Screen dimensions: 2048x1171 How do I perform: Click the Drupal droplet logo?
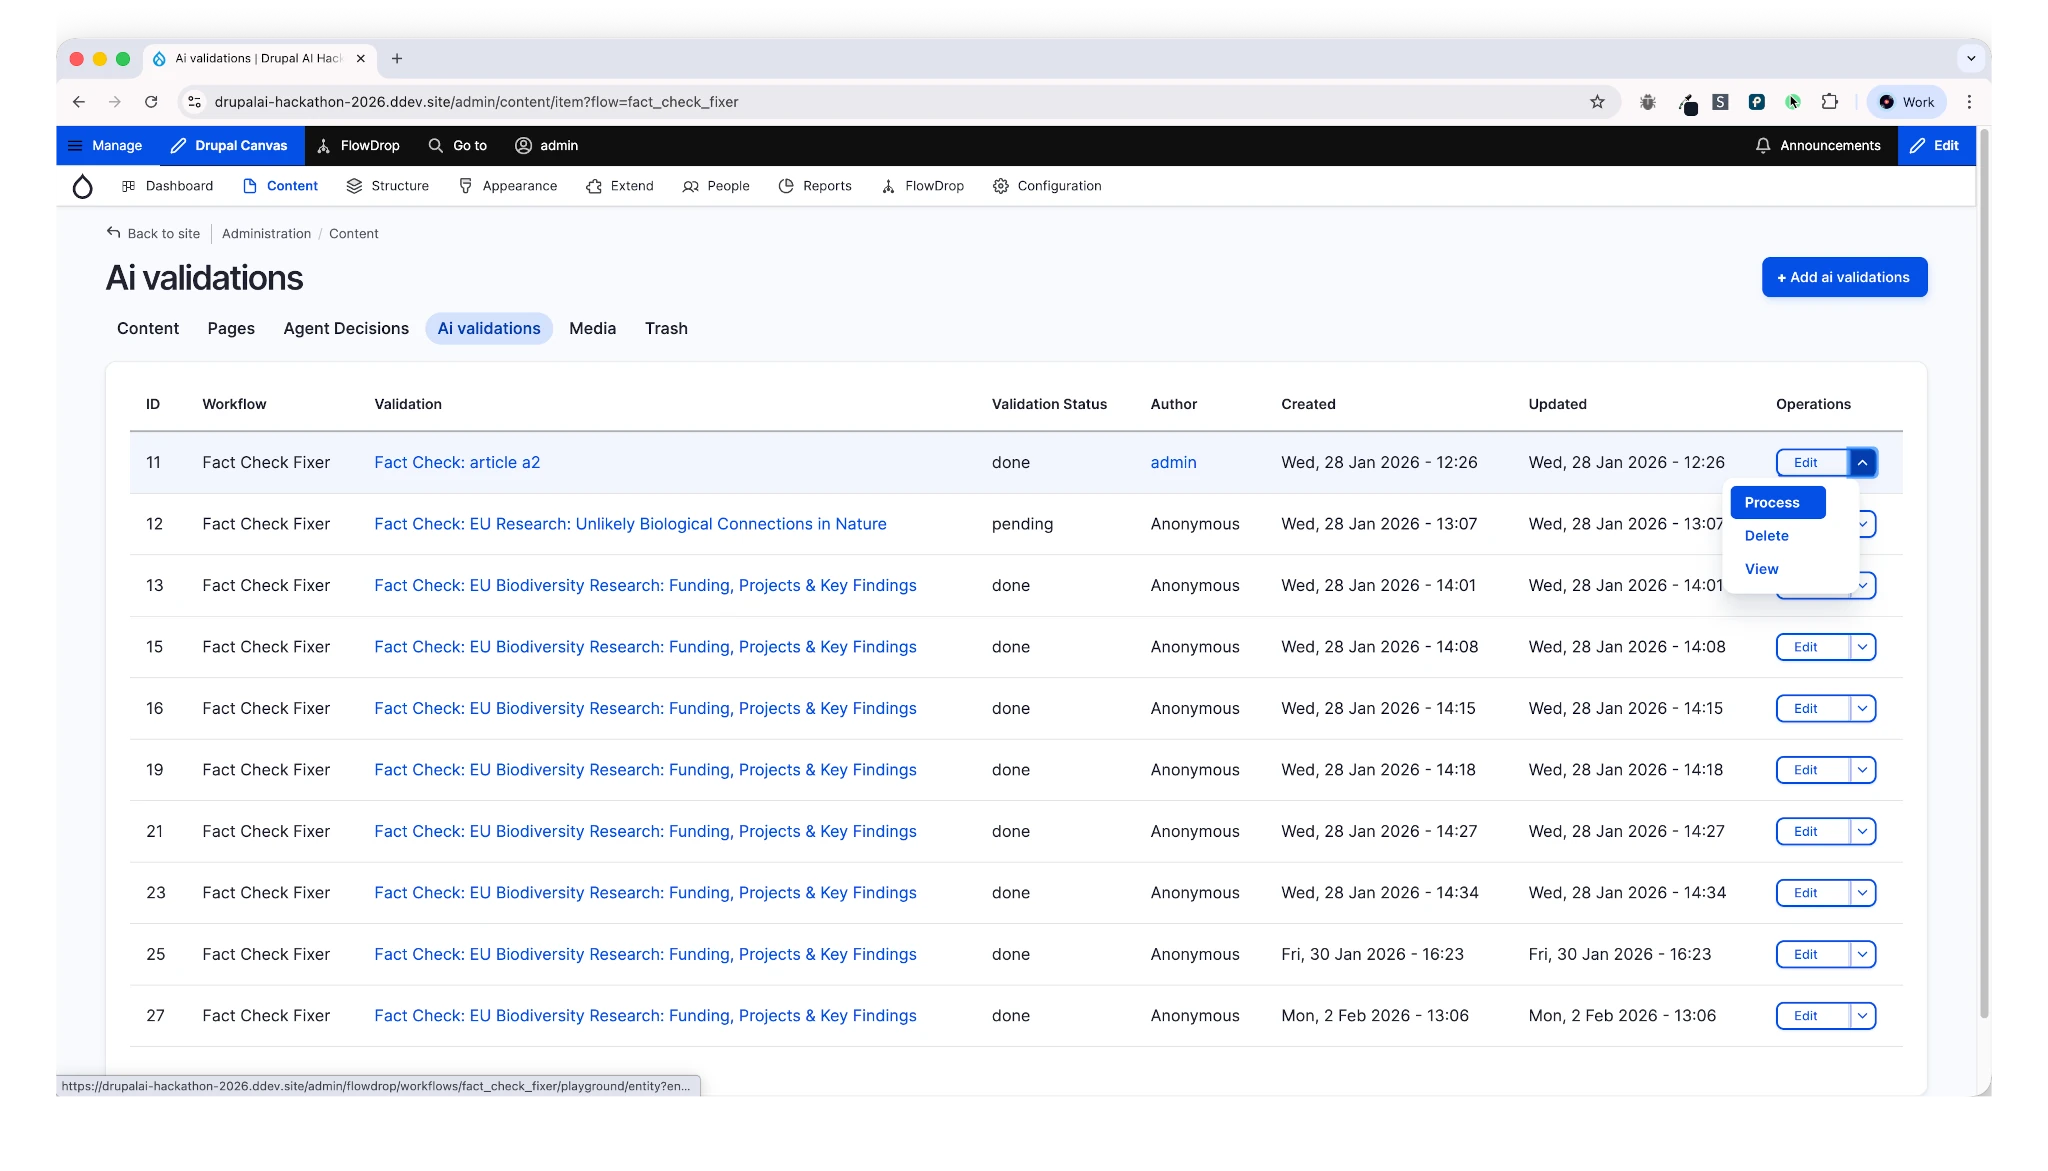coord(83,186)
